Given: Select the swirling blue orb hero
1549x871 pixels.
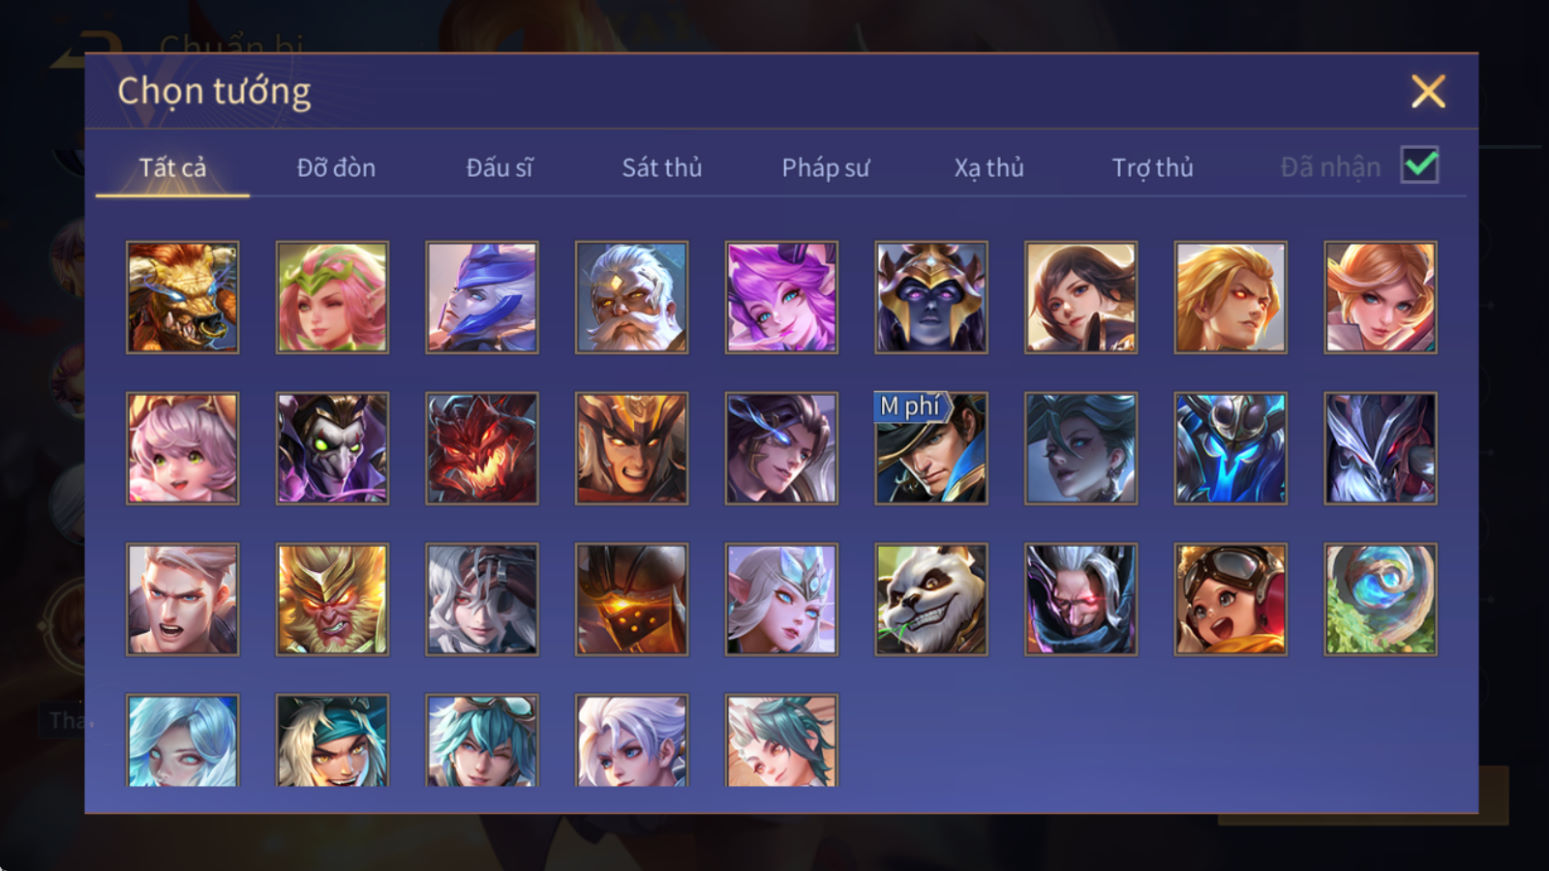Looking at the screenshot, I should tap(1380, 599).
